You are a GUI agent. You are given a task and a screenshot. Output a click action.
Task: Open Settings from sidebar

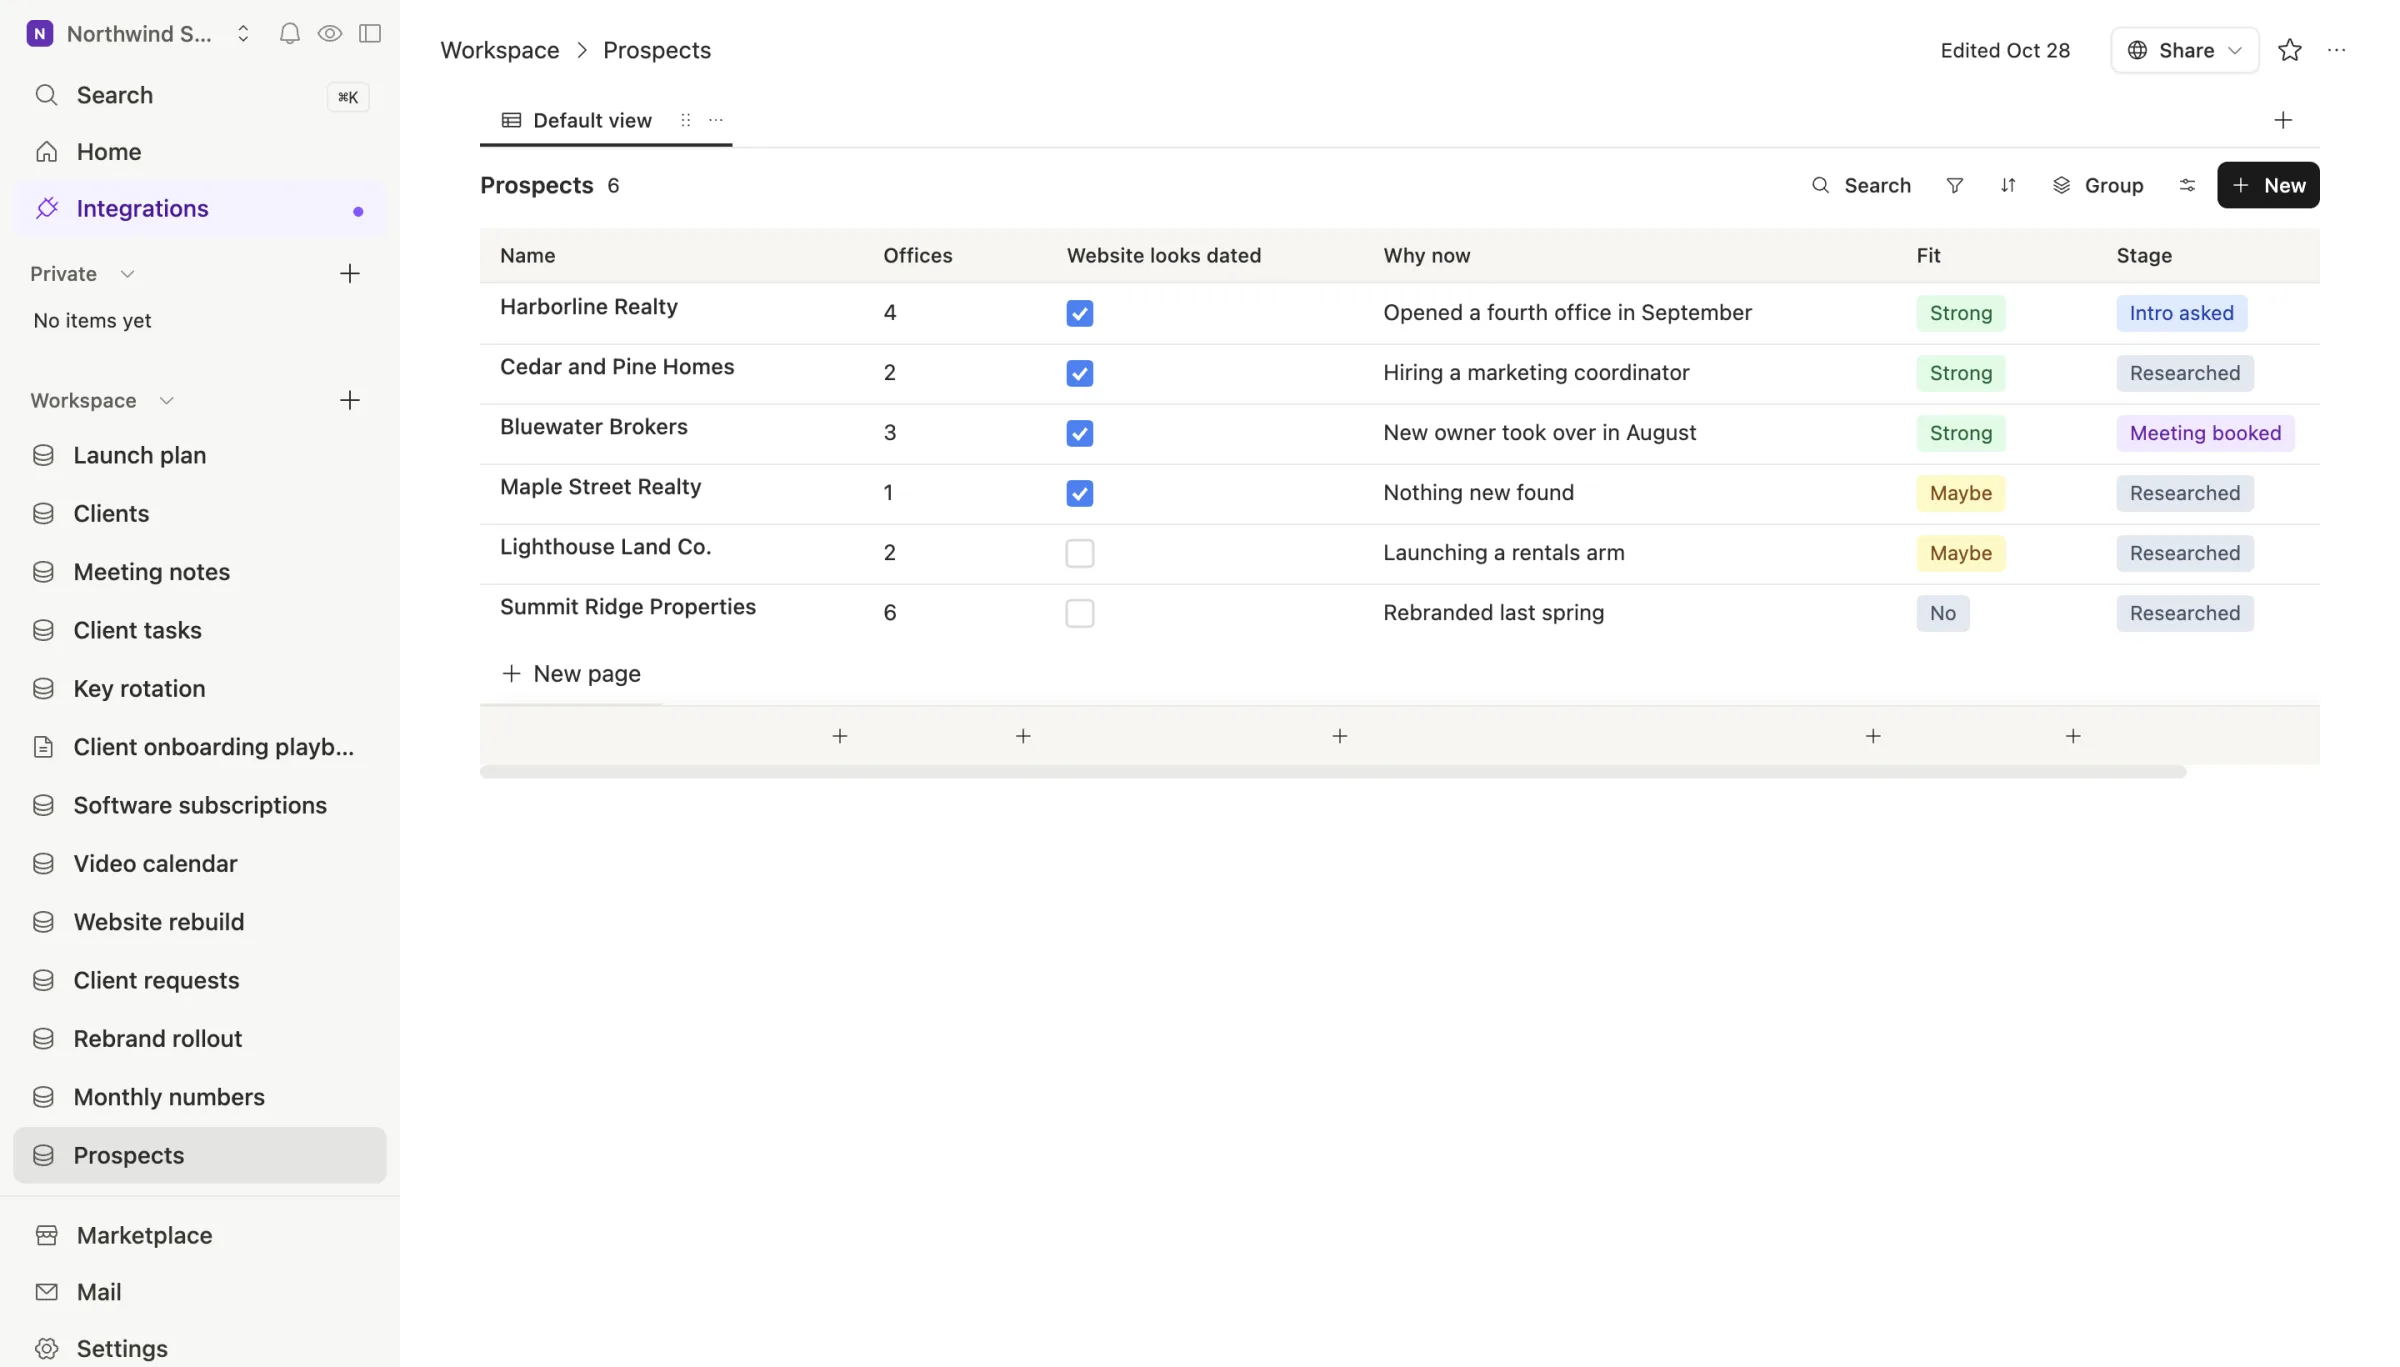point(200,1348)
